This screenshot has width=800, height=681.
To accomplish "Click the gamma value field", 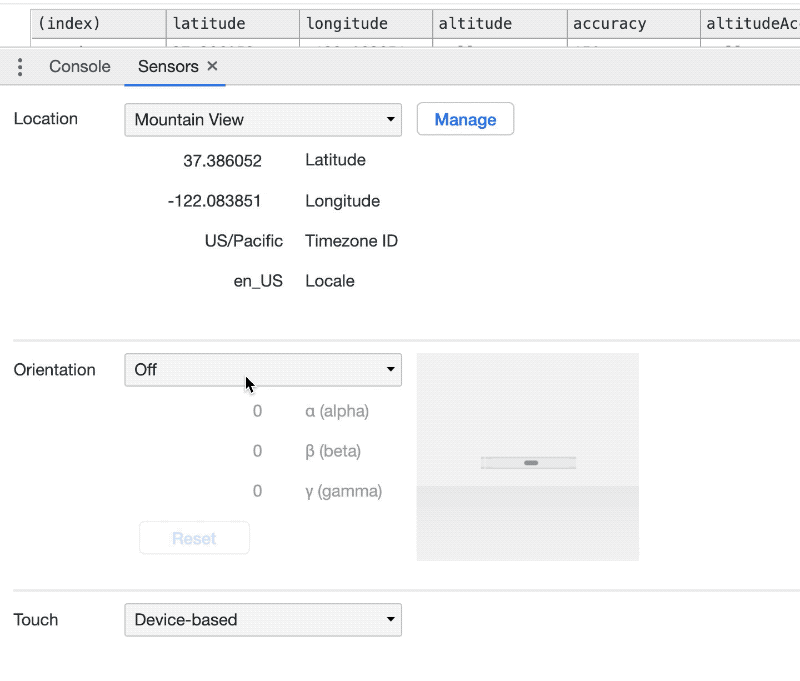I will point(257,491).
